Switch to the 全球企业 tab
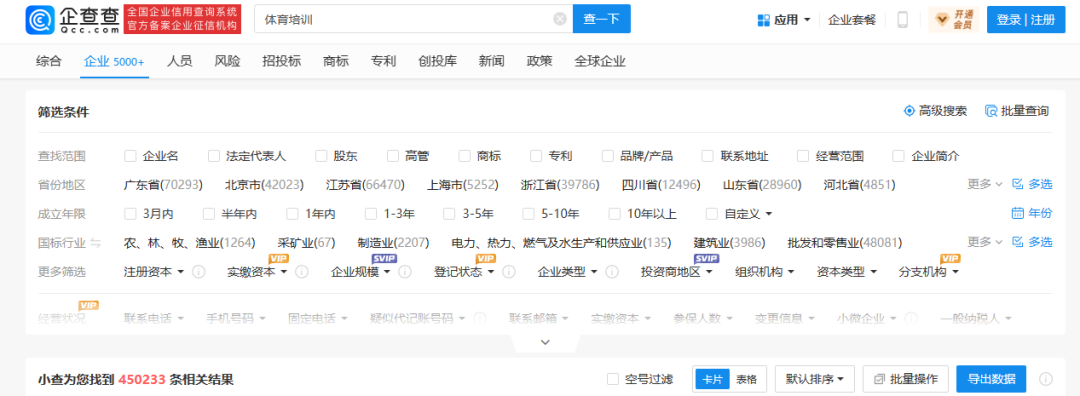The height and width of the screenshot is (396, 1080). point(600,61)
